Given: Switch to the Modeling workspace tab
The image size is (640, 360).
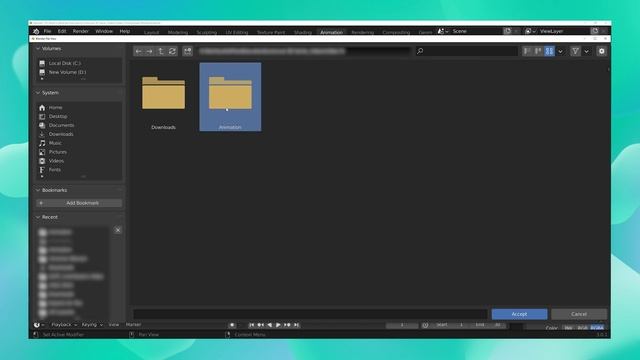Looking at the screenshot, I should tap(178, 32).
